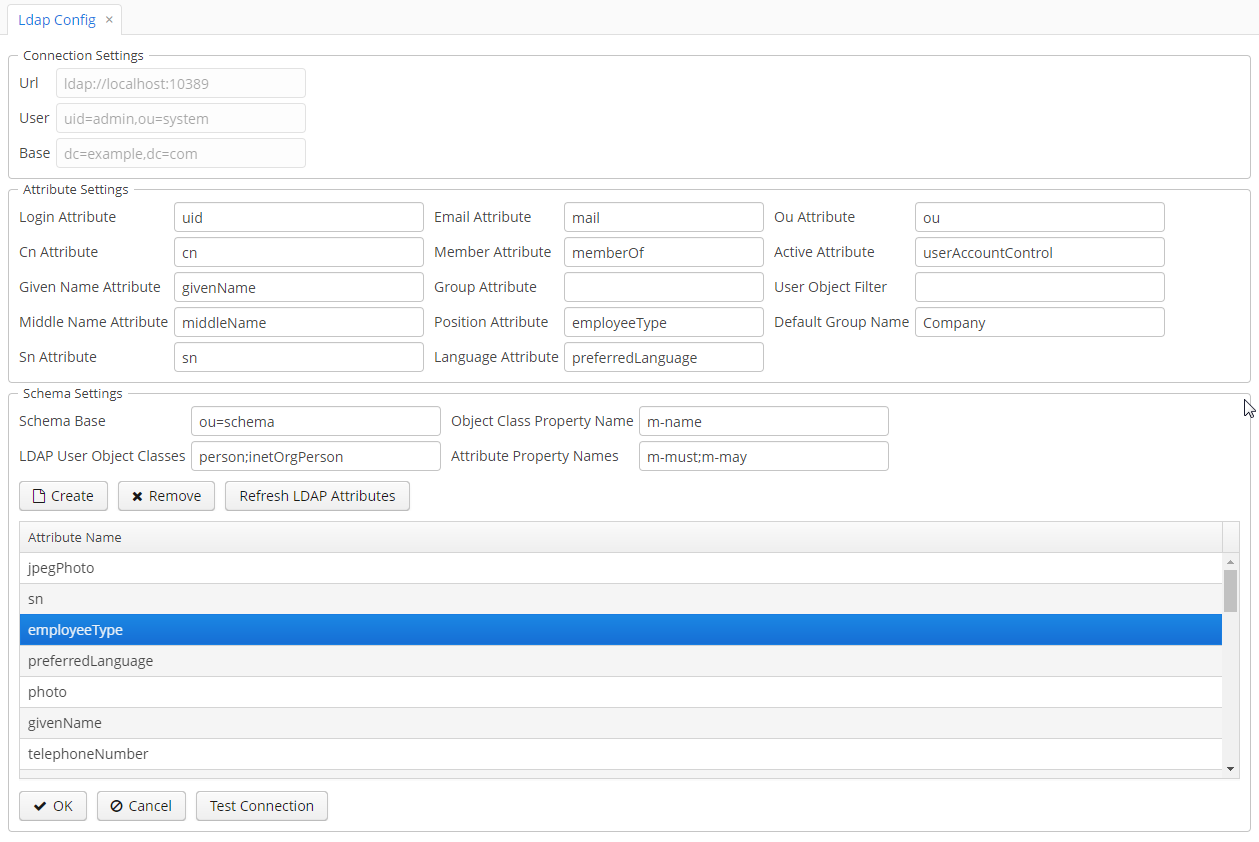Select the telephoneNumber attribute row
1259x842 pixels.
(621, 754)
